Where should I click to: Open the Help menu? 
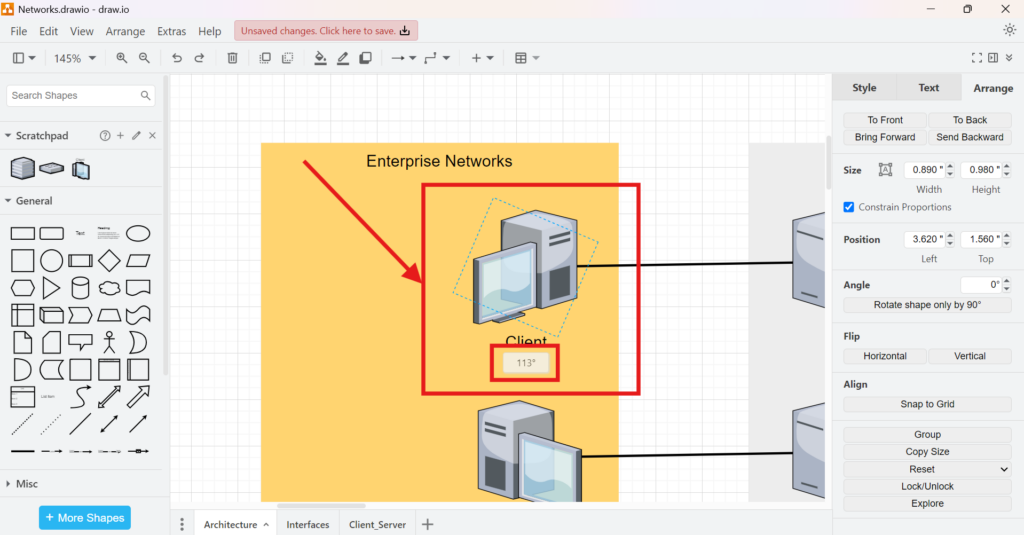click(210, 31)
